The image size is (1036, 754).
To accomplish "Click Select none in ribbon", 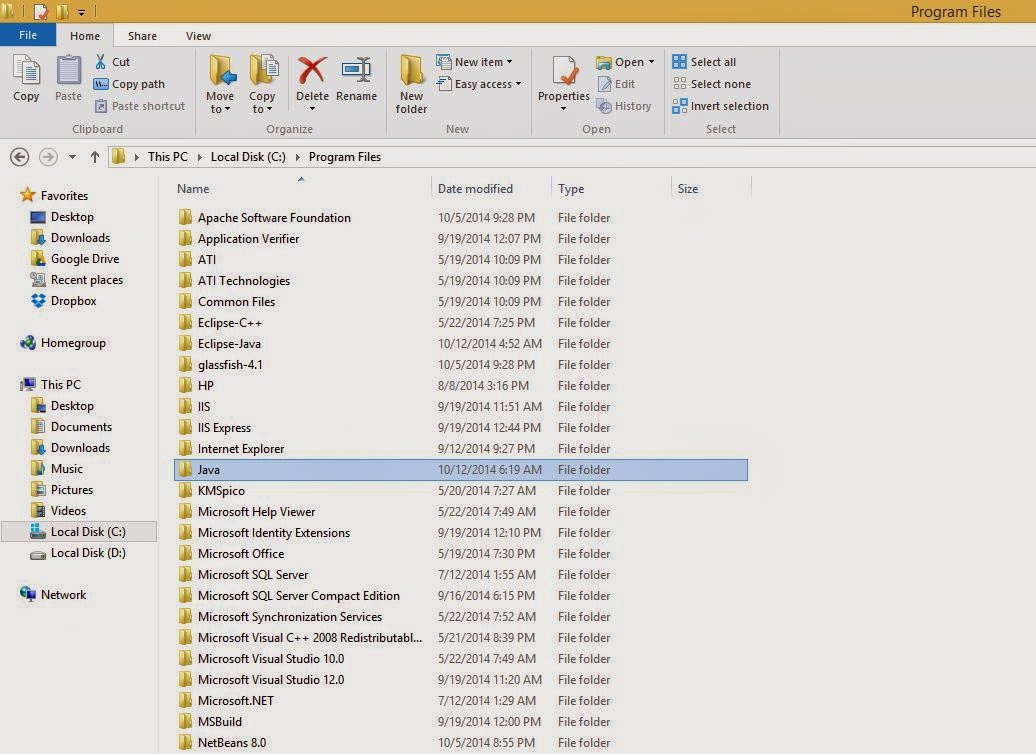I will coord(712,84).
